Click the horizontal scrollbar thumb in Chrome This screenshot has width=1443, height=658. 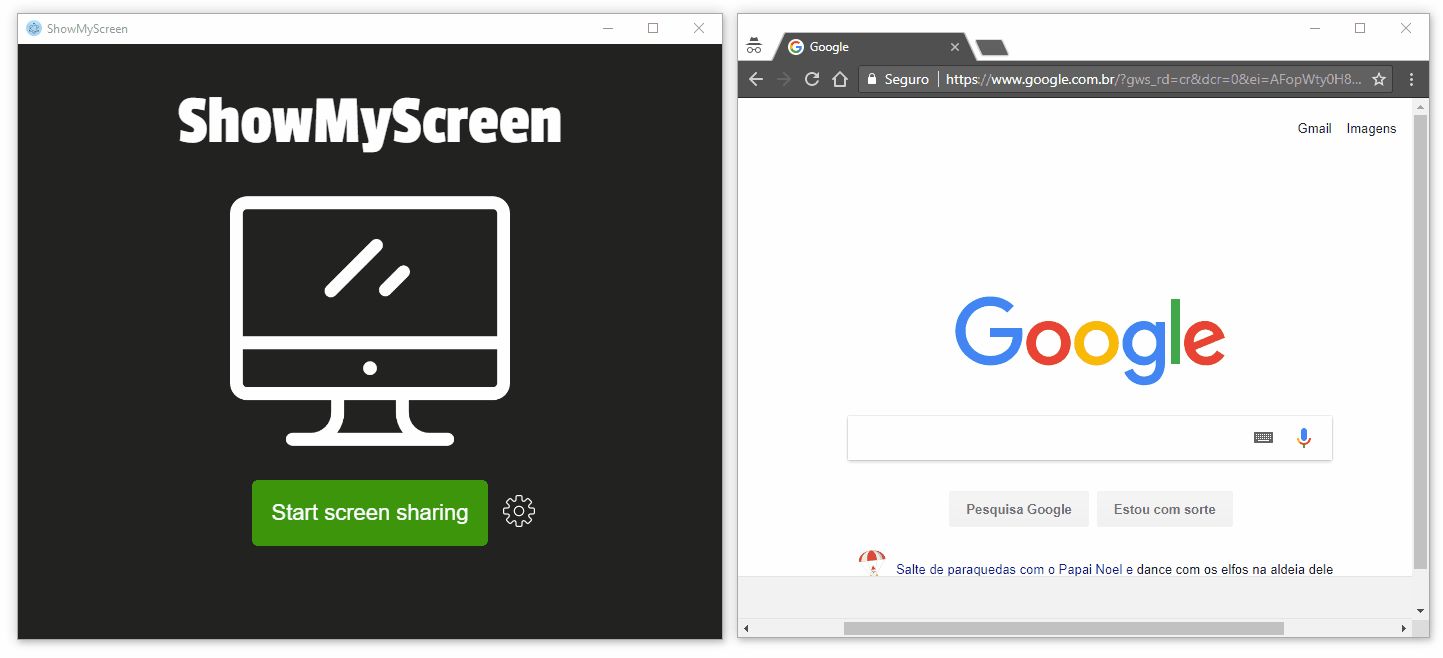tap(1063, 628)
